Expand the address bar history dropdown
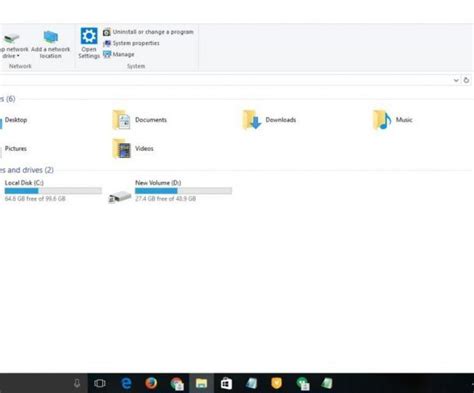The width and height of the screenshot is (474, 393). click(x=456, y=80)
